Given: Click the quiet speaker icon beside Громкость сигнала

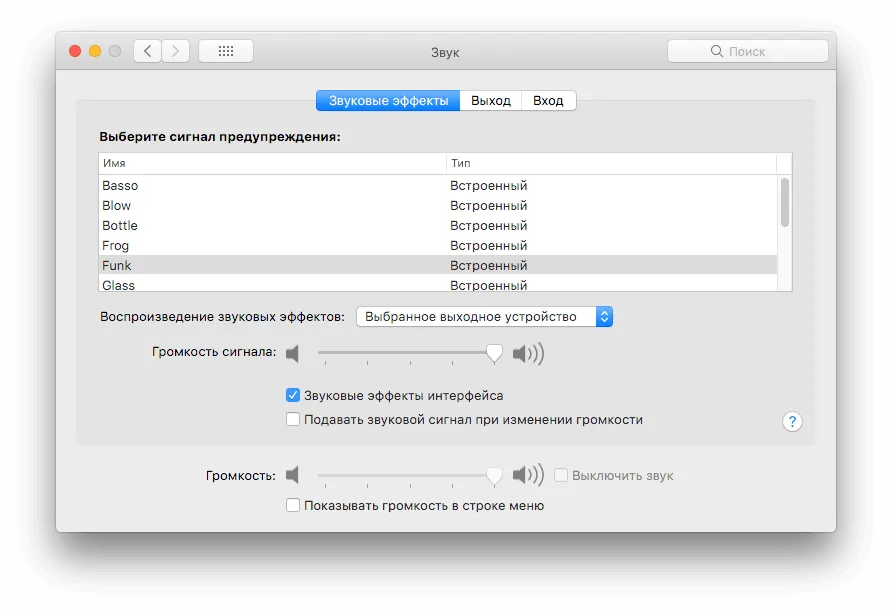Looking at the screenshot, I should click(x=292, y=353).
